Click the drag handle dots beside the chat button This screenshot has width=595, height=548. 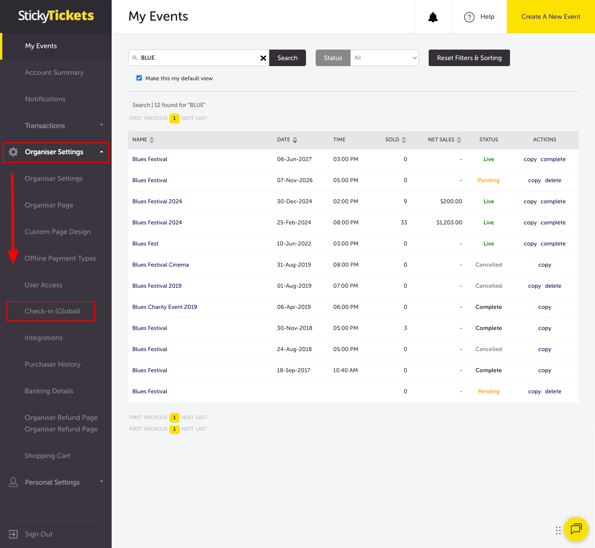(x=558, y=530)
